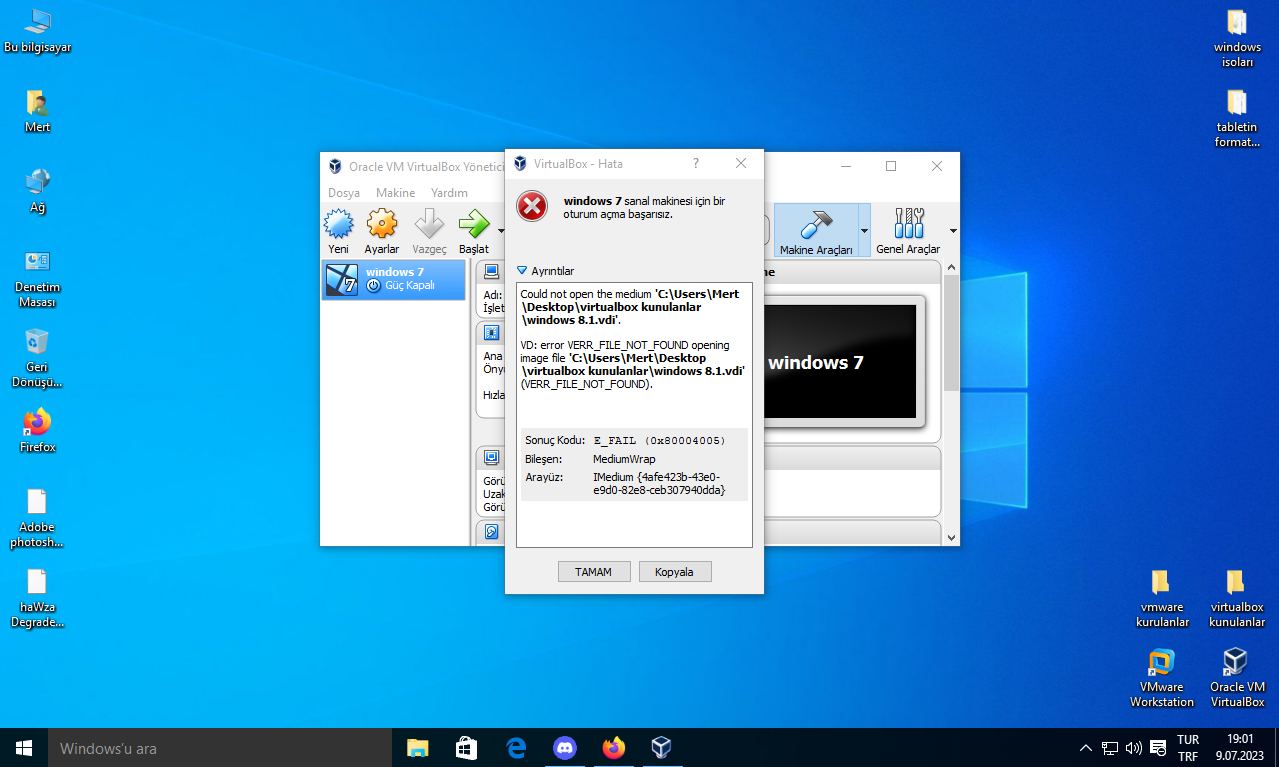
Task: Click the TUR TRF language indicator
Action: coord(1187,748)
